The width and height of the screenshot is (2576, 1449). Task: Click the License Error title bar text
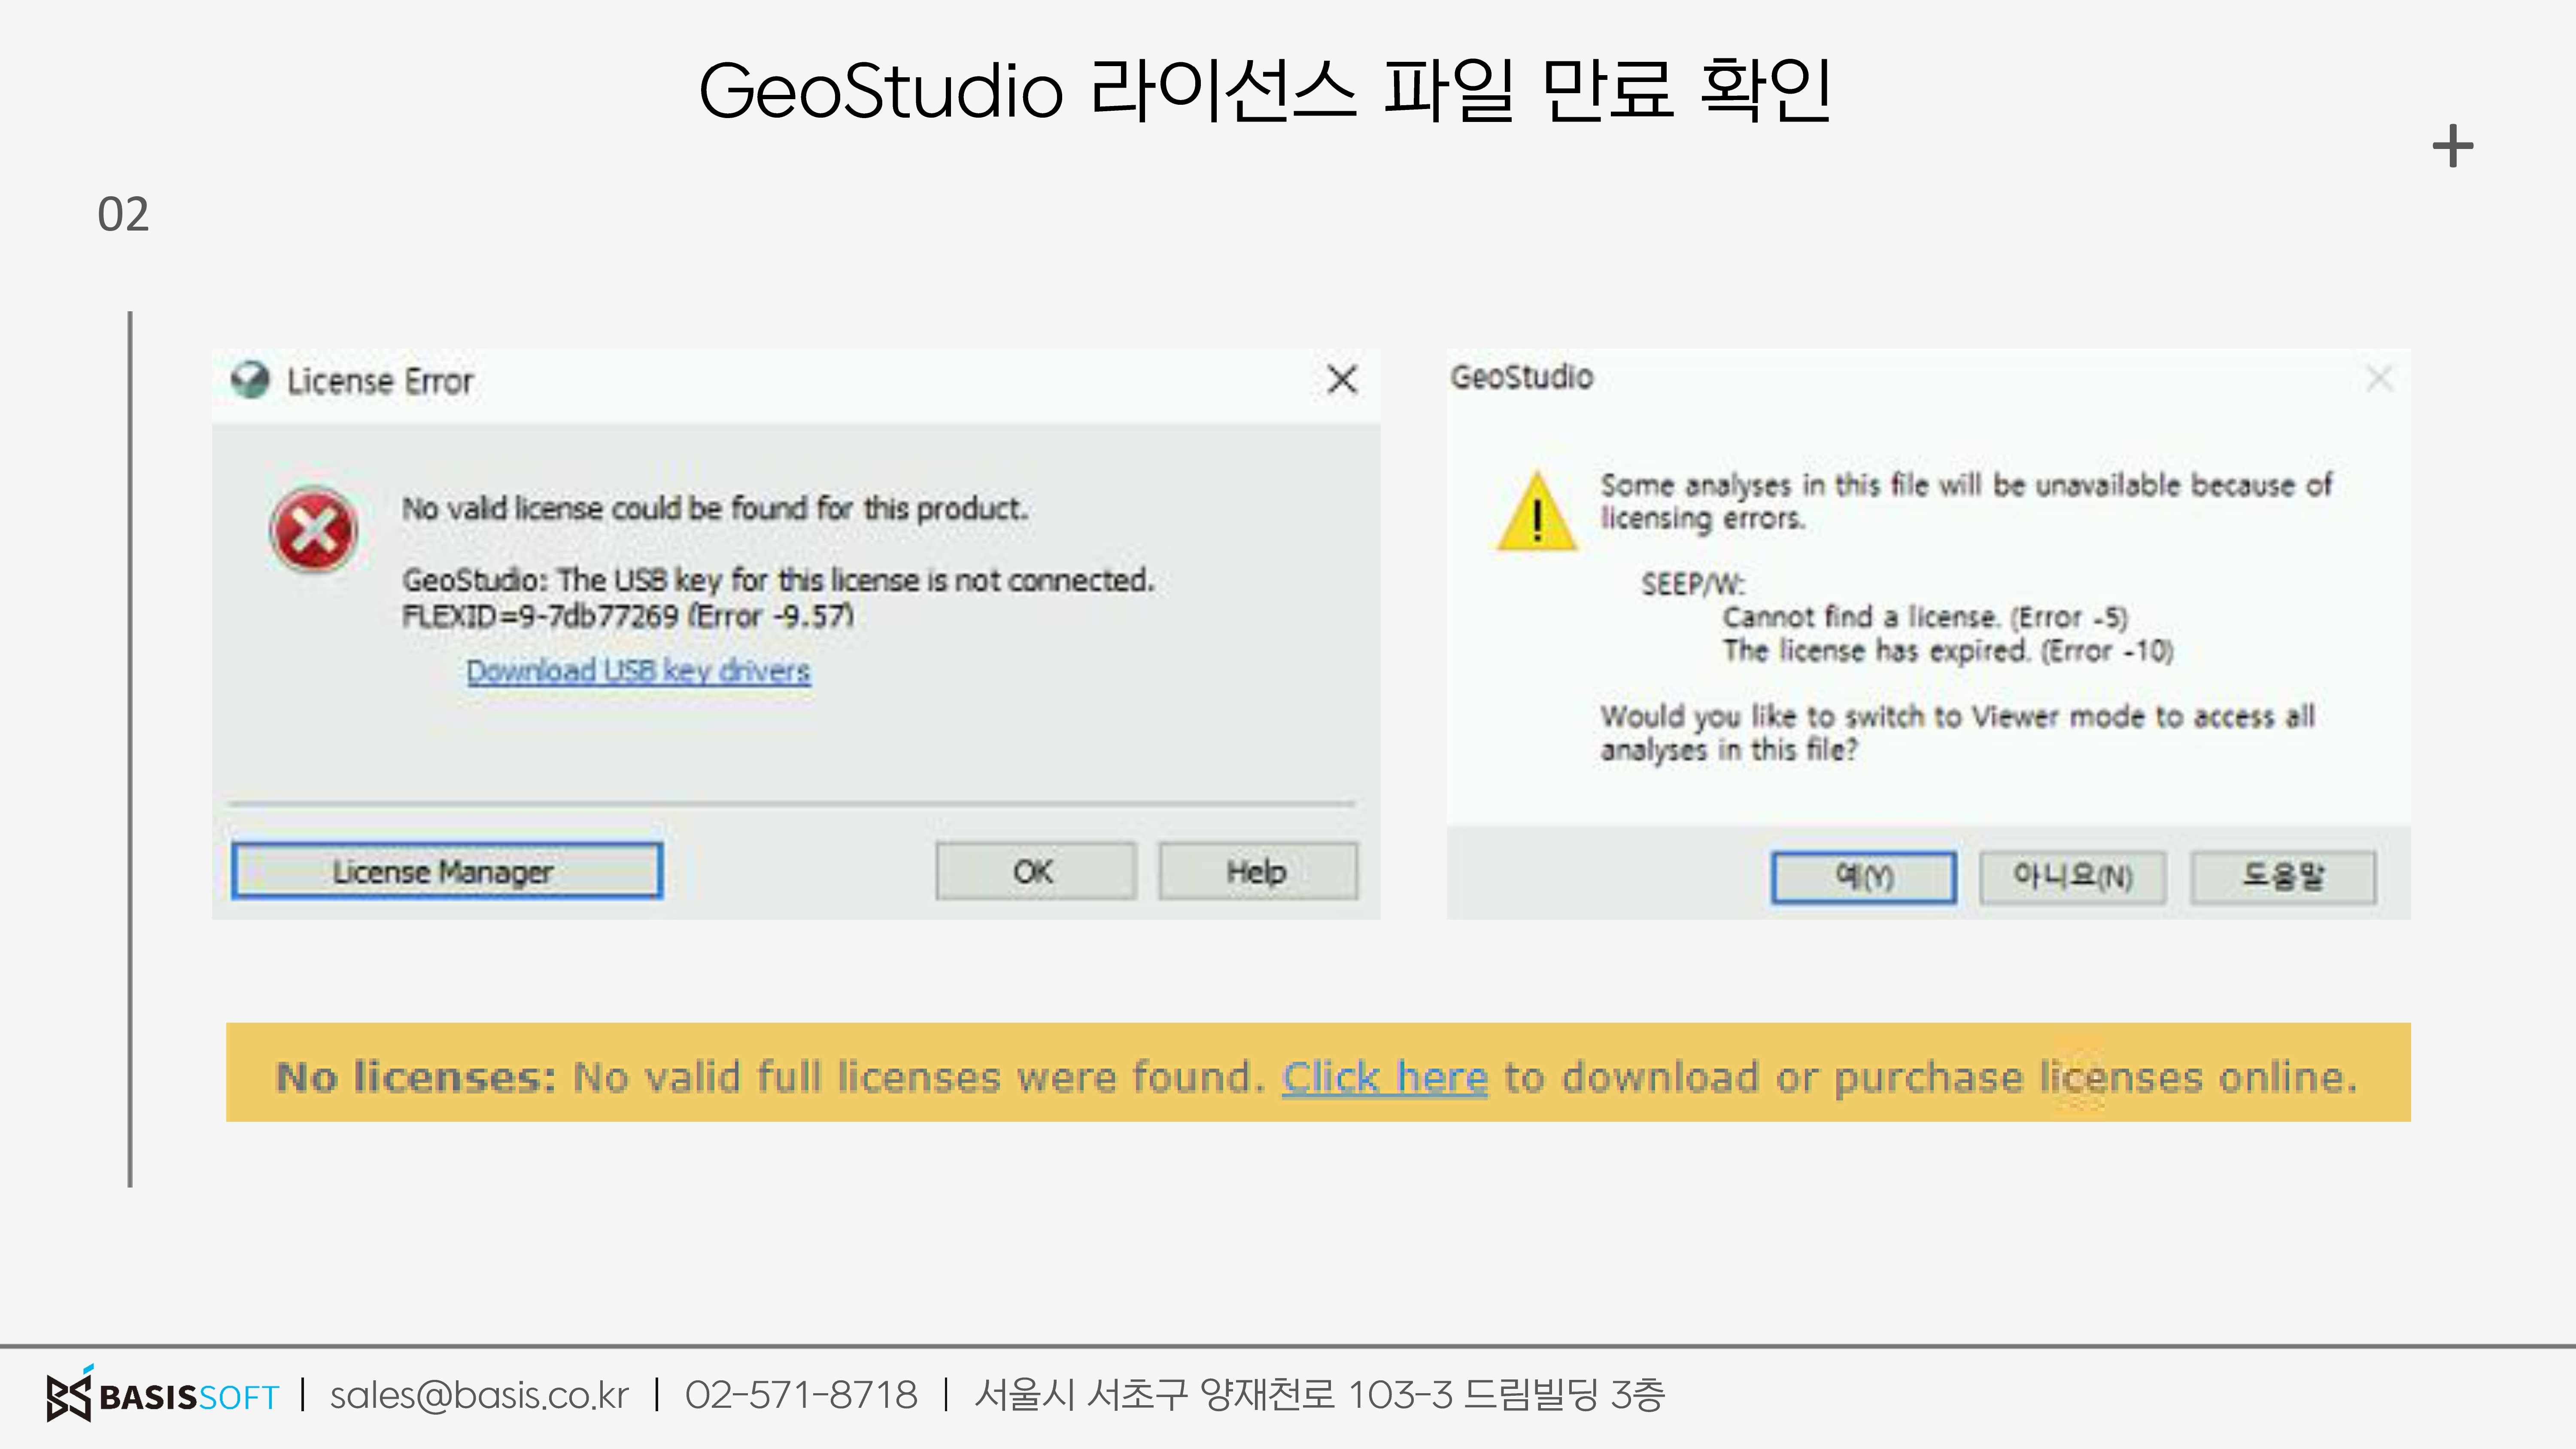tap(380, 381)
